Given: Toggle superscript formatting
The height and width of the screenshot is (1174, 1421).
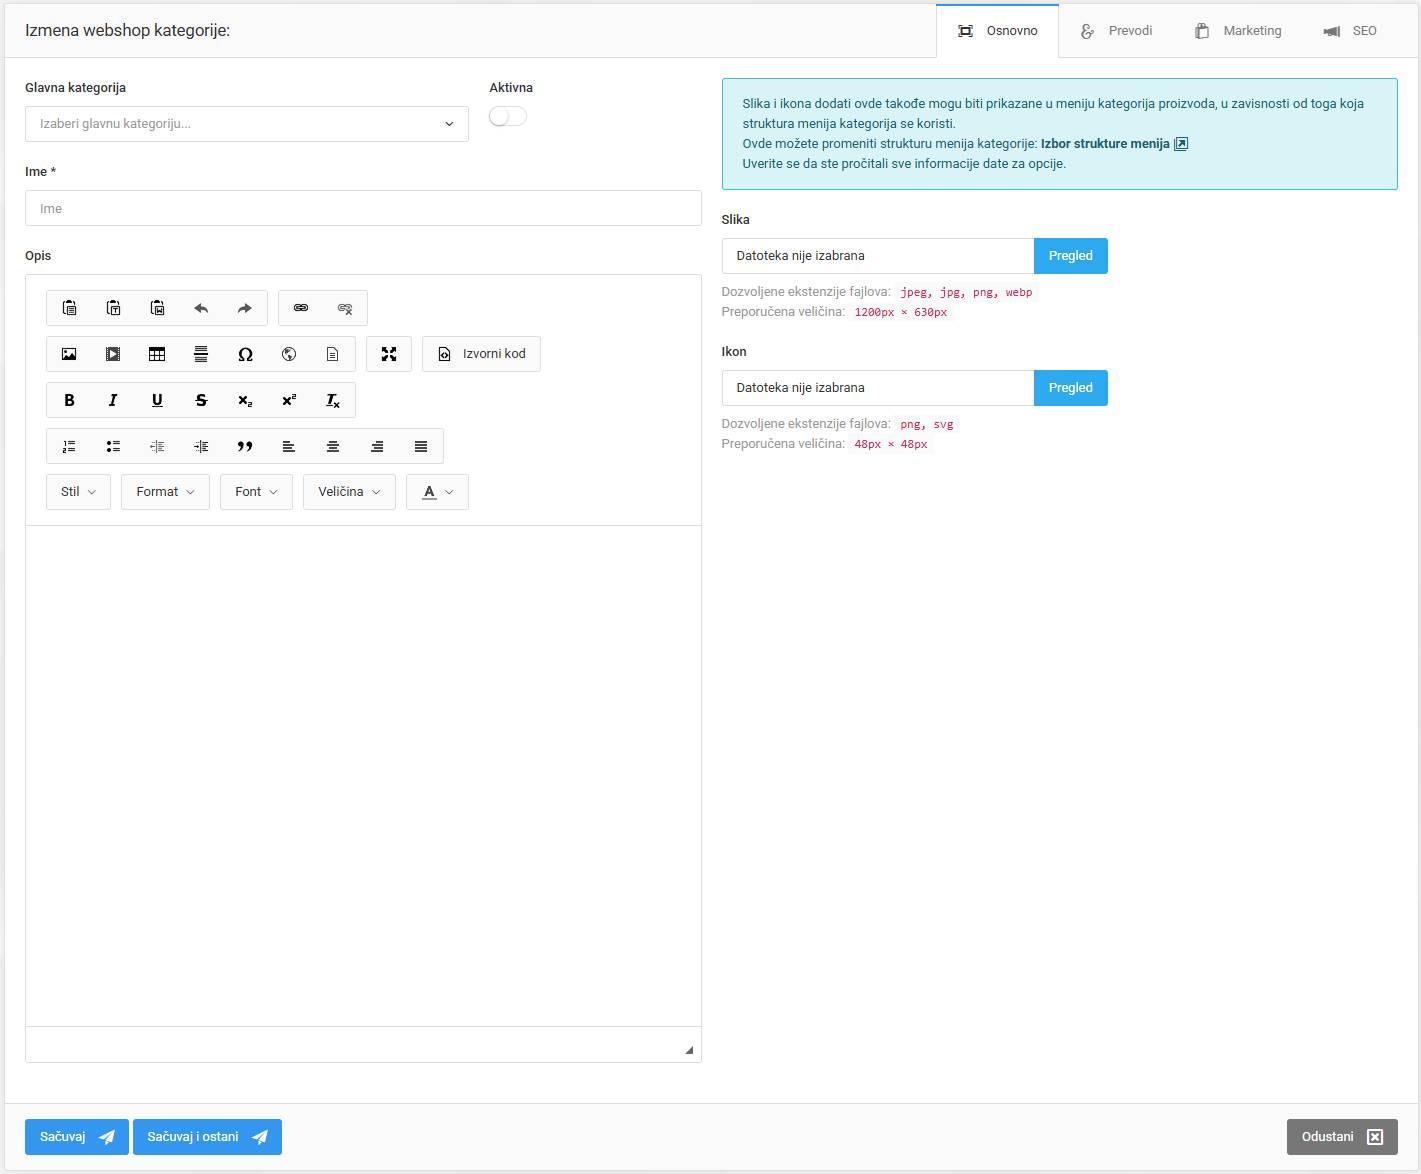Looking at the screenshot, I should (289, 400).
